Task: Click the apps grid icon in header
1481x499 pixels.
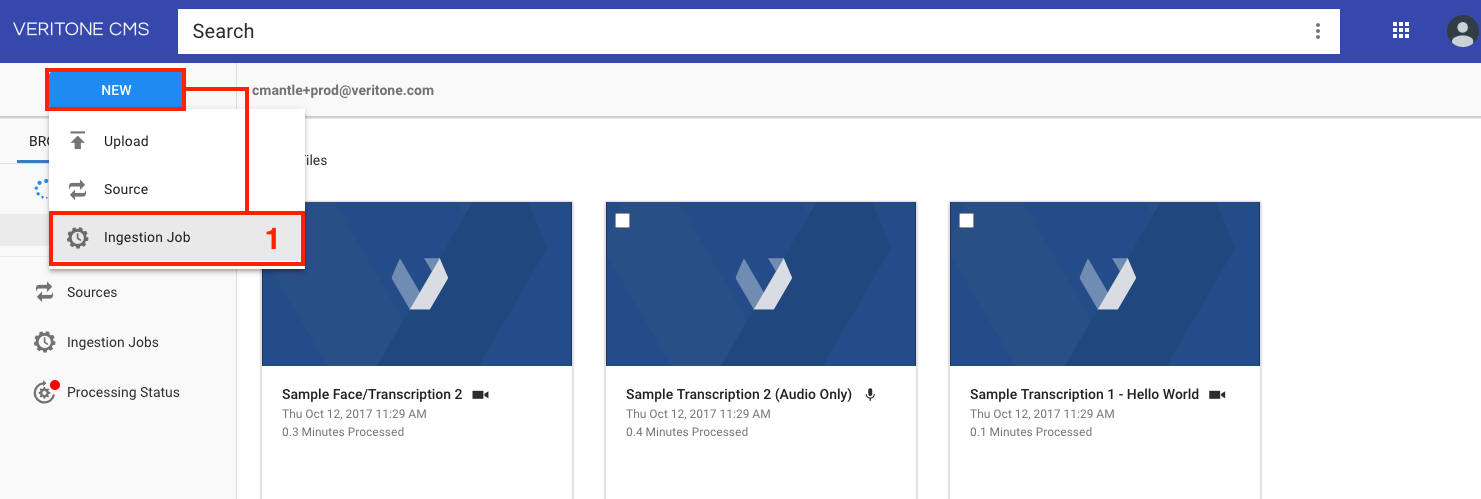Action: [x=1401, y=30]
